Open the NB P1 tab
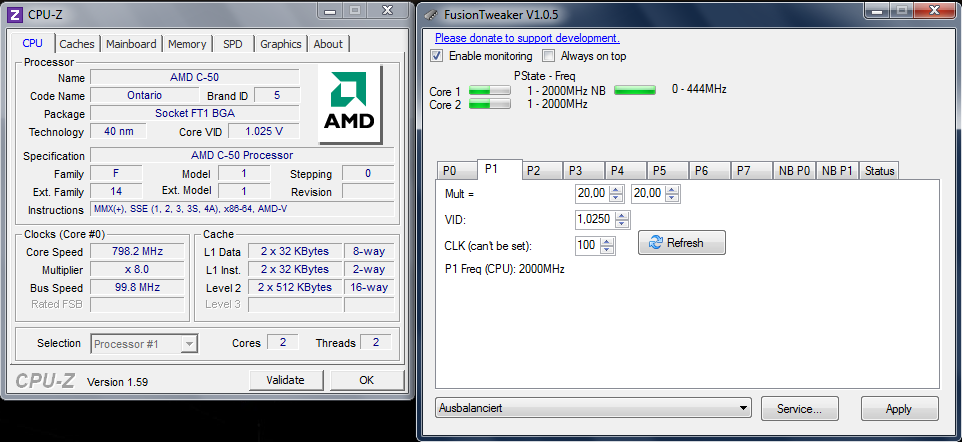Image resolution: width=962 pixels, height=442 pixels. pos(837,171)
